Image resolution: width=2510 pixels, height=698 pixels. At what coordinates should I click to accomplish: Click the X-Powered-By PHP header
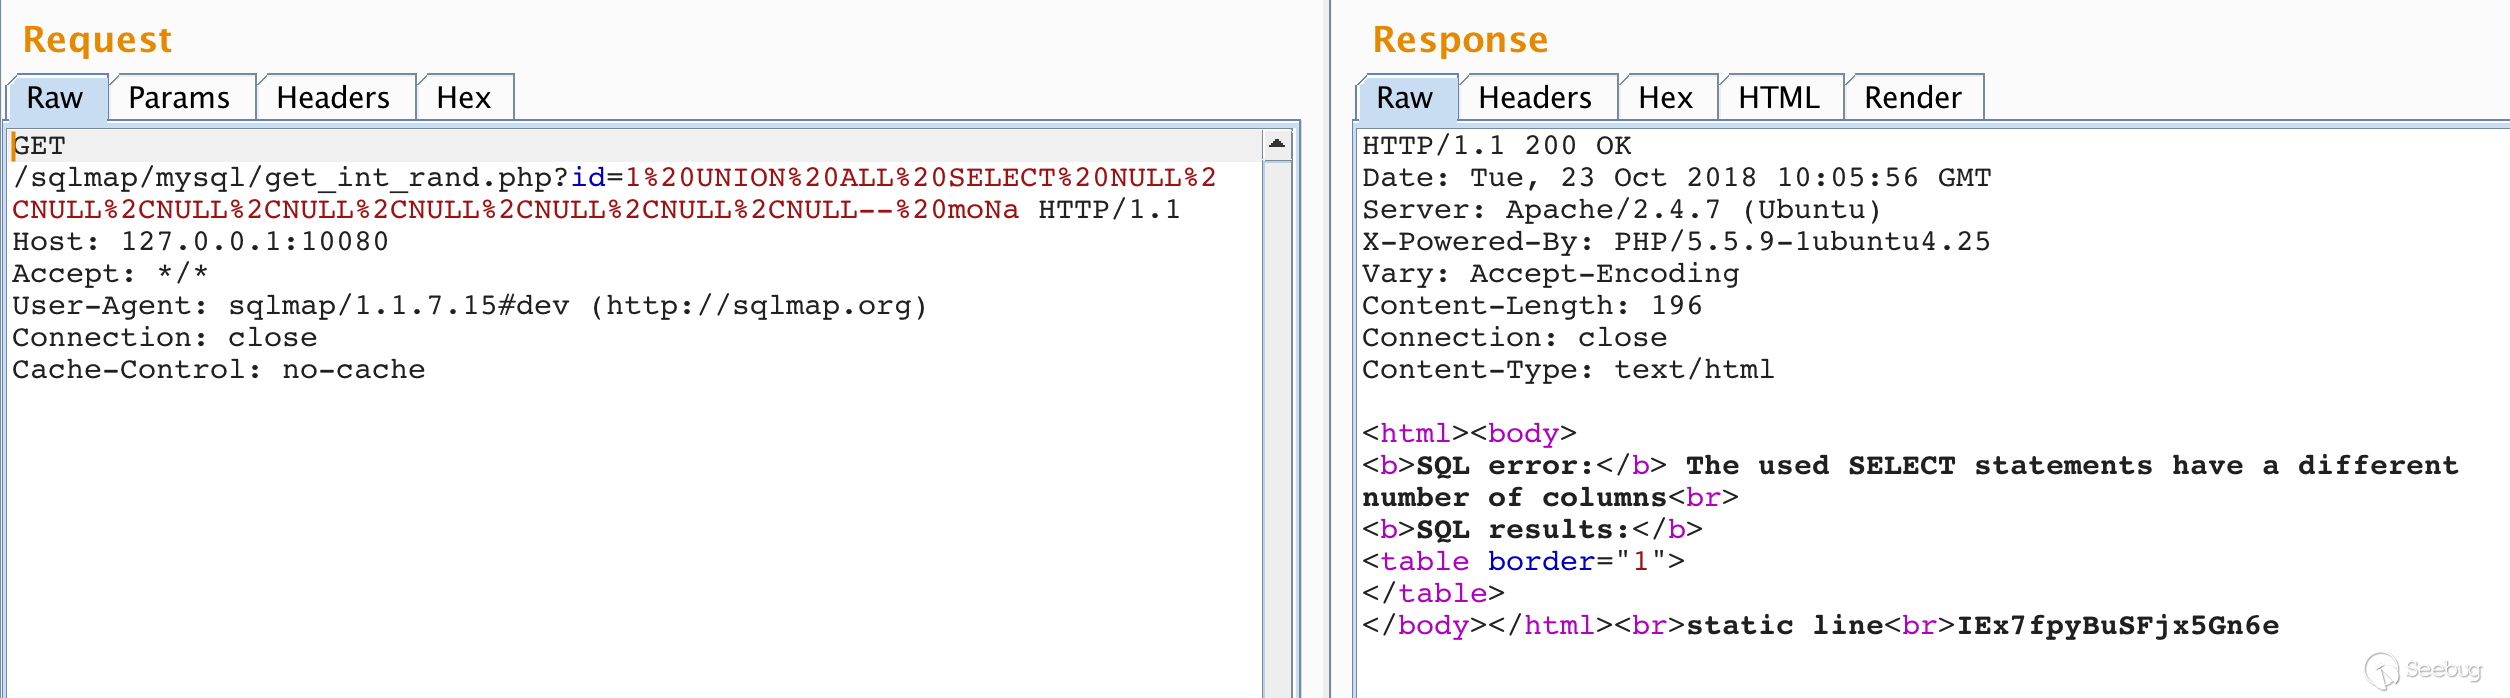click(1676, 242)
